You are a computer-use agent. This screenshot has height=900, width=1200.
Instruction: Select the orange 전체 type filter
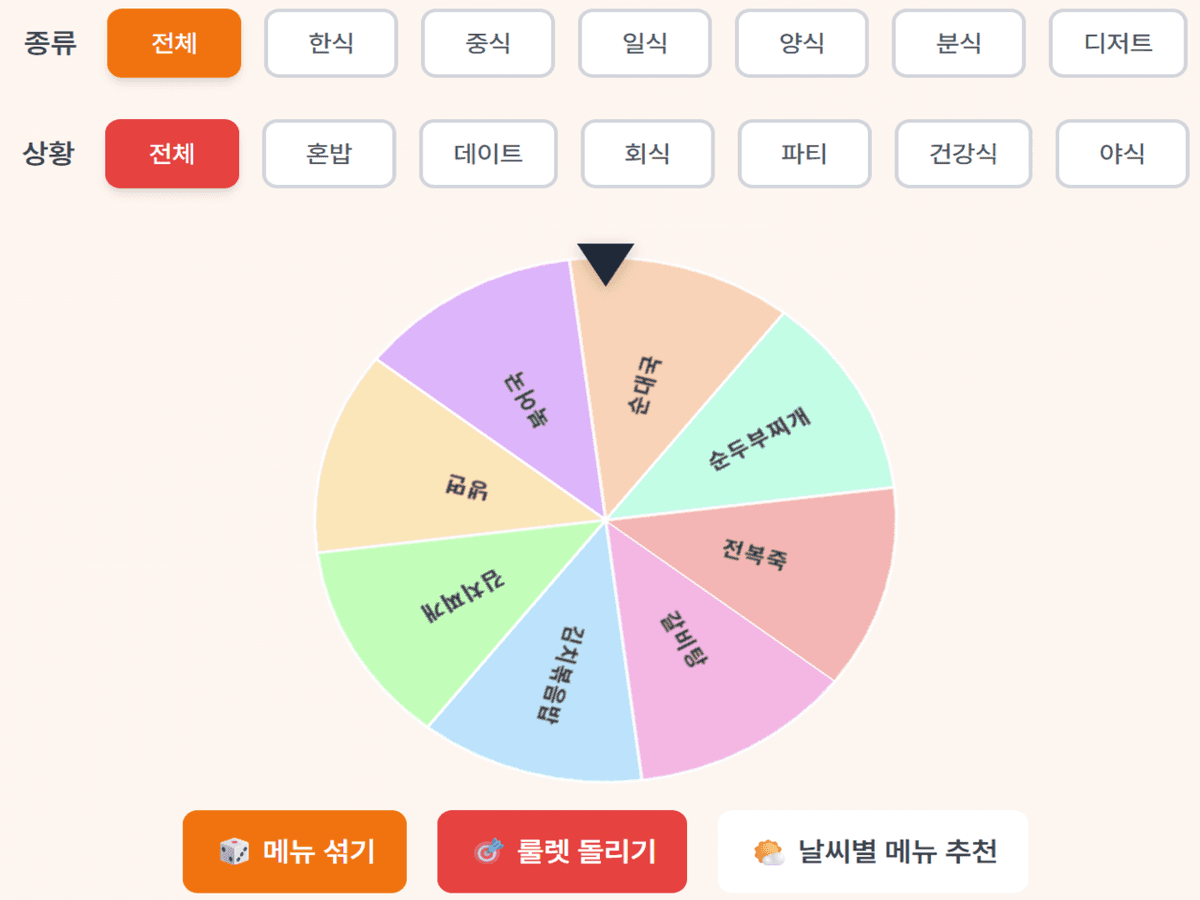(174, 43)
